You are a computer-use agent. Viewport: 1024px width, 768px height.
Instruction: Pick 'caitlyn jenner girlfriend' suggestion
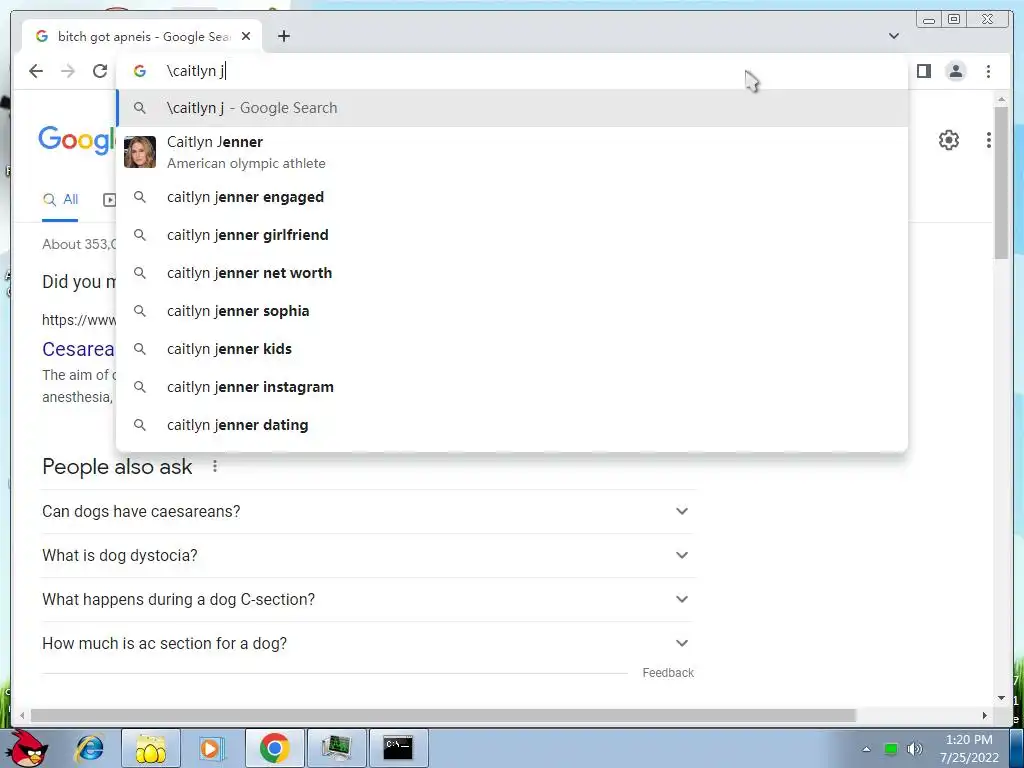[512, 235]
